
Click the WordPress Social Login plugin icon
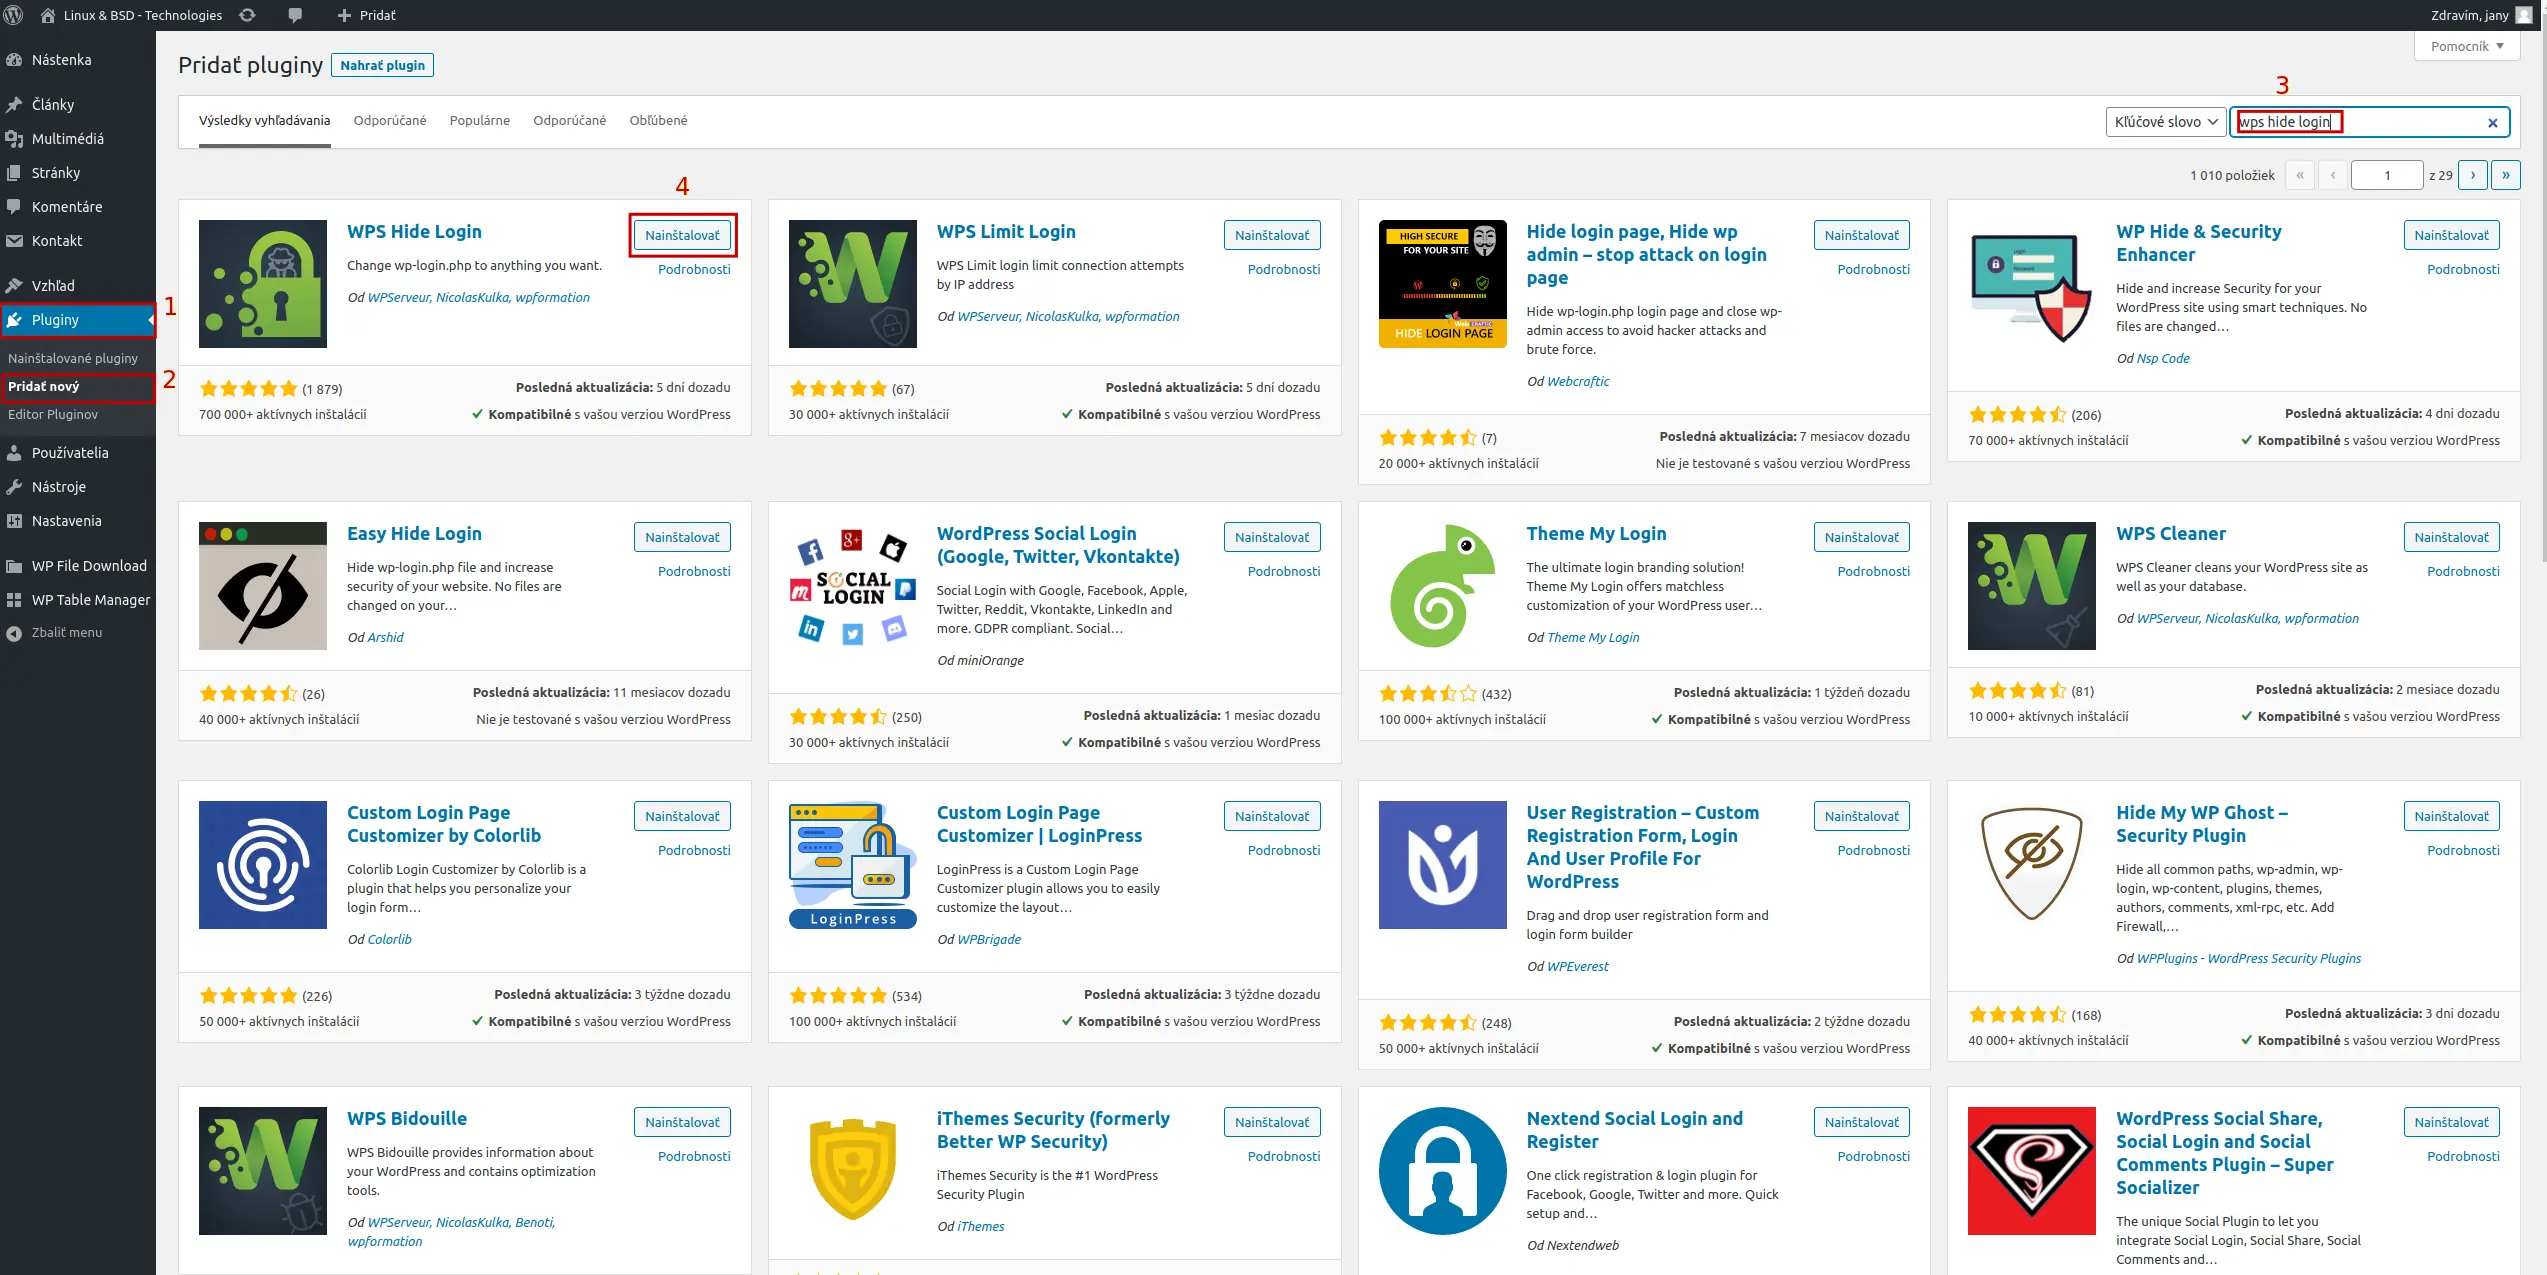click(x=852, y=586)
